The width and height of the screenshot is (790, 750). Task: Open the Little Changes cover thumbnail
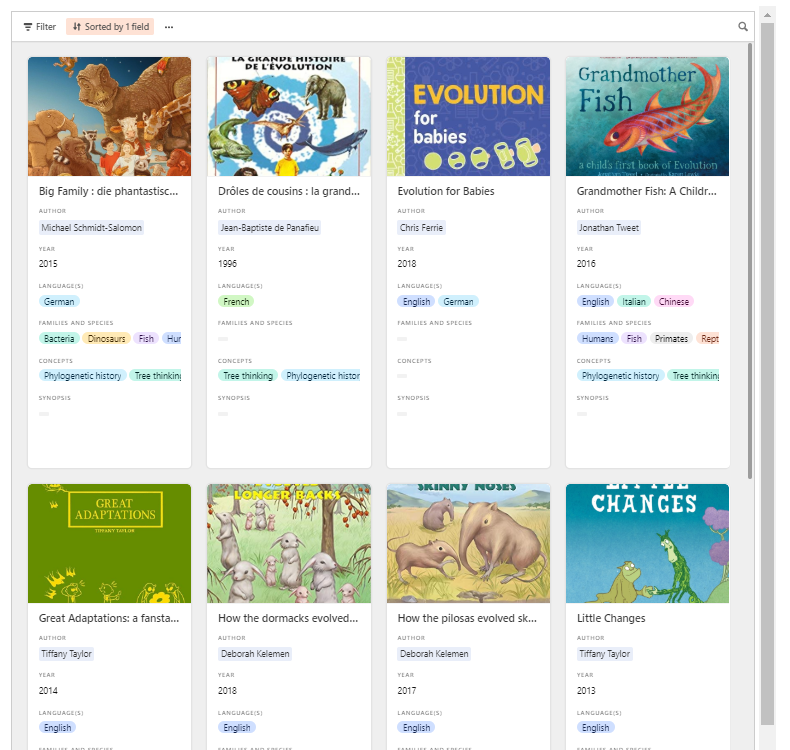coord(647,543)
